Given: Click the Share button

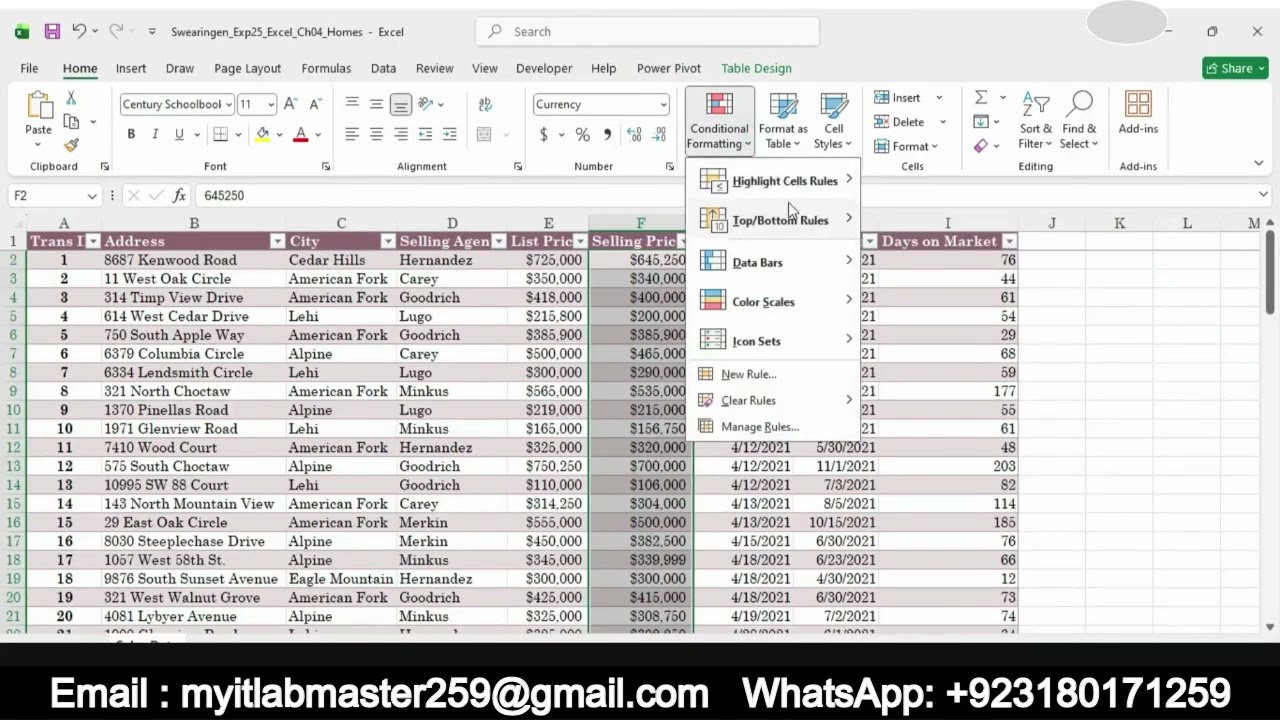Looking at the screenshot, I should coord(1235,68).
